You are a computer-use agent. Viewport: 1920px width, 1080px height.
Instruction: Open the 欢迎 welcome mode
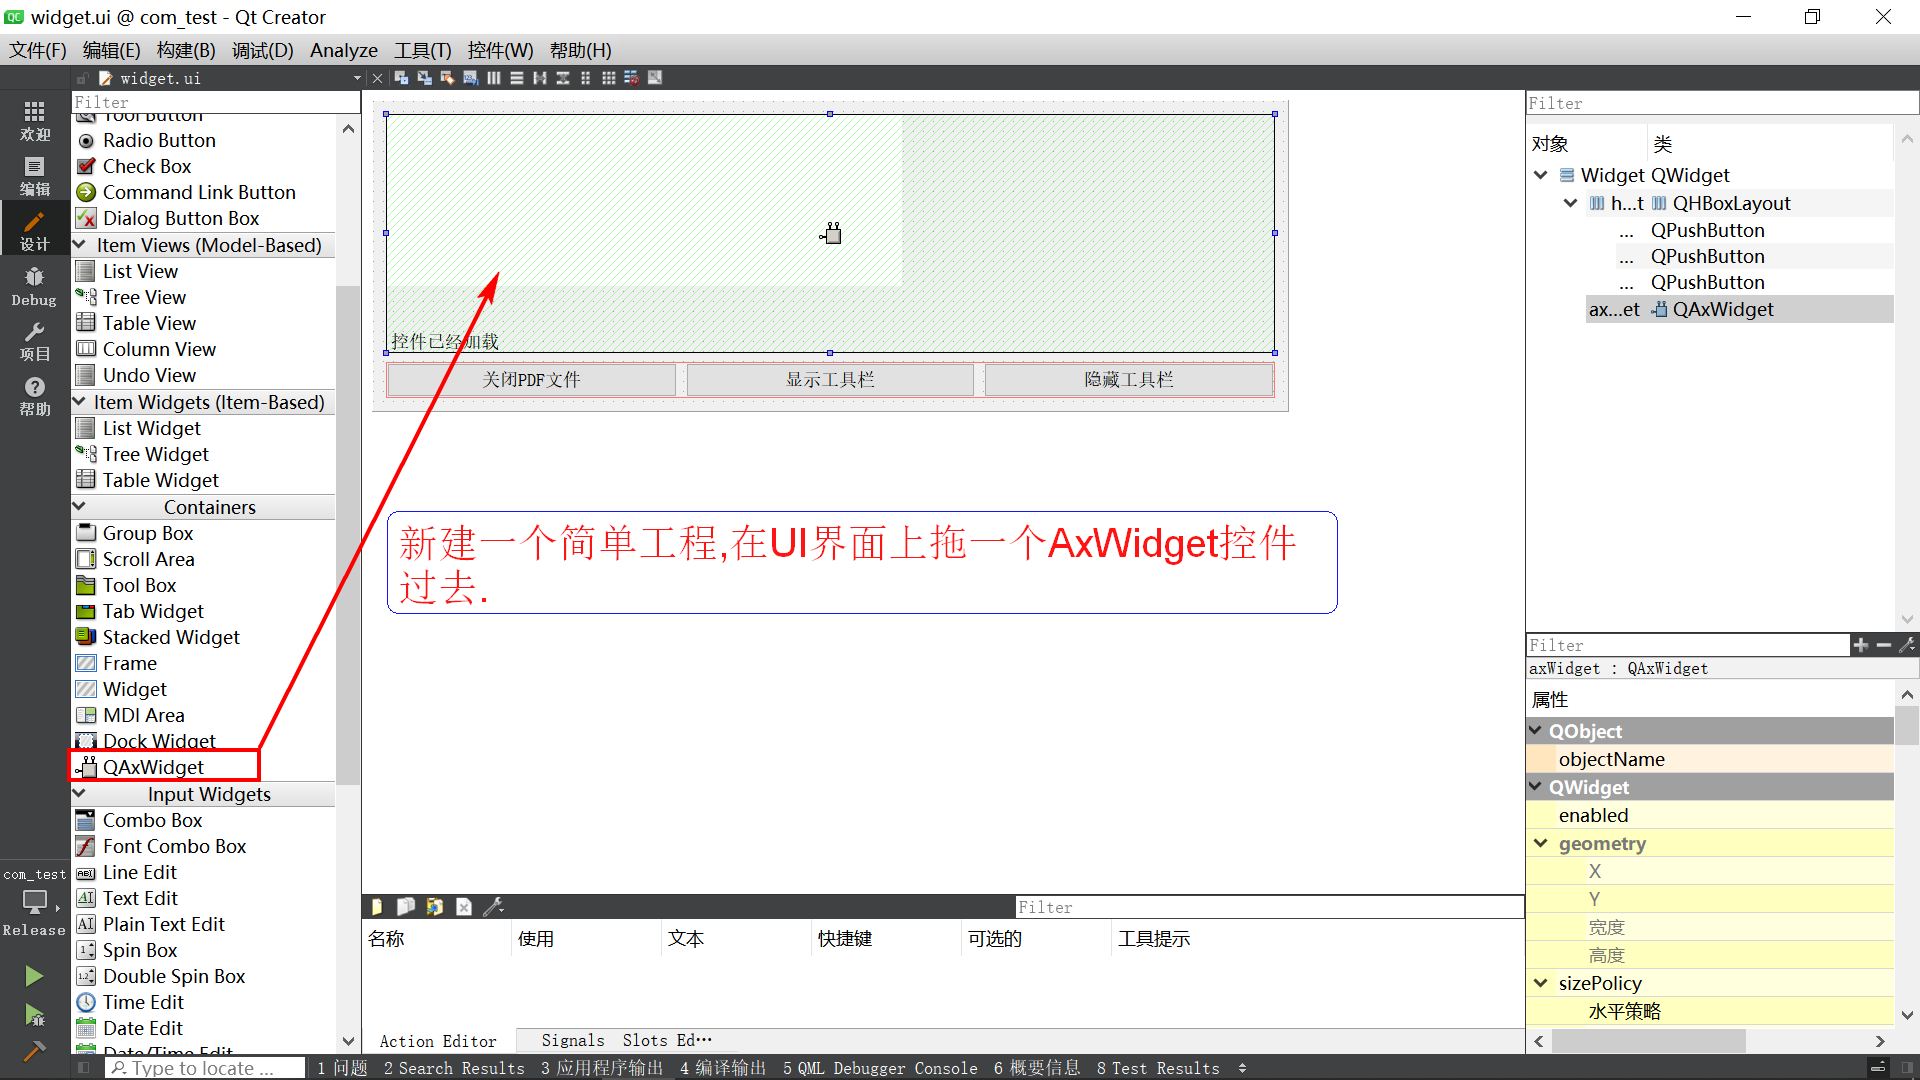[x=34, y=121]
